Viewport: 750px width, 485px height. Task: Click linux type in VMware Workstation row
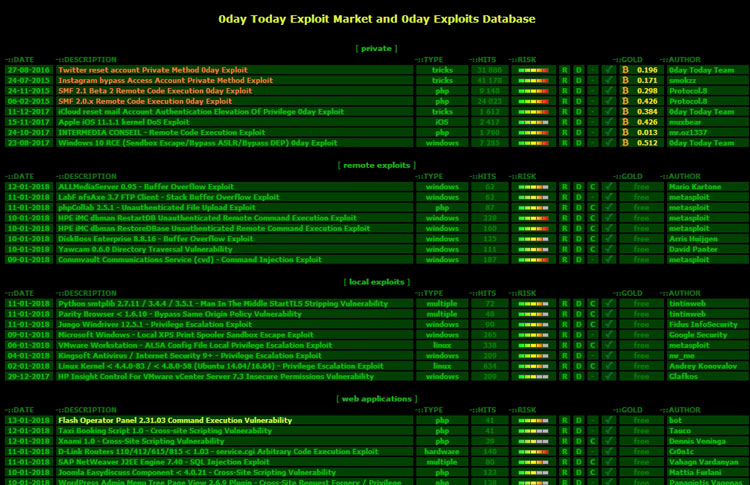click(442, 345)
